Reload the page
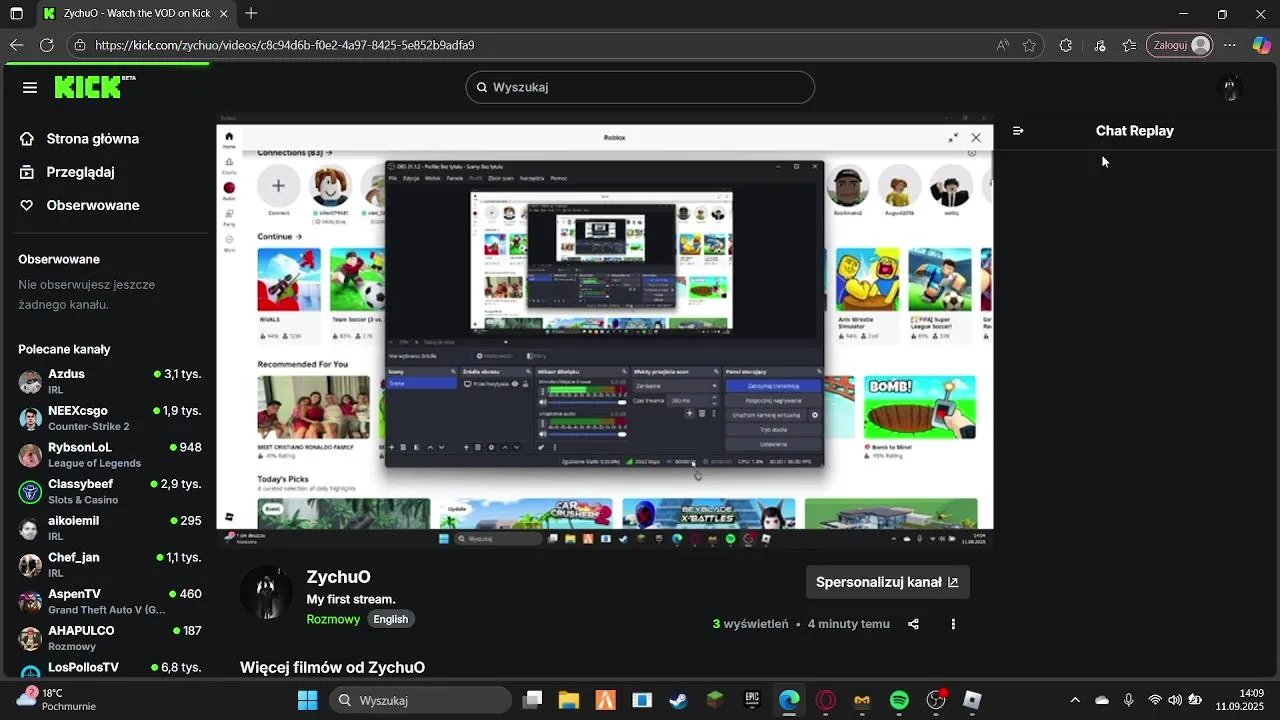This screenshot has height=720, width=1280. (x=46, y=45)
